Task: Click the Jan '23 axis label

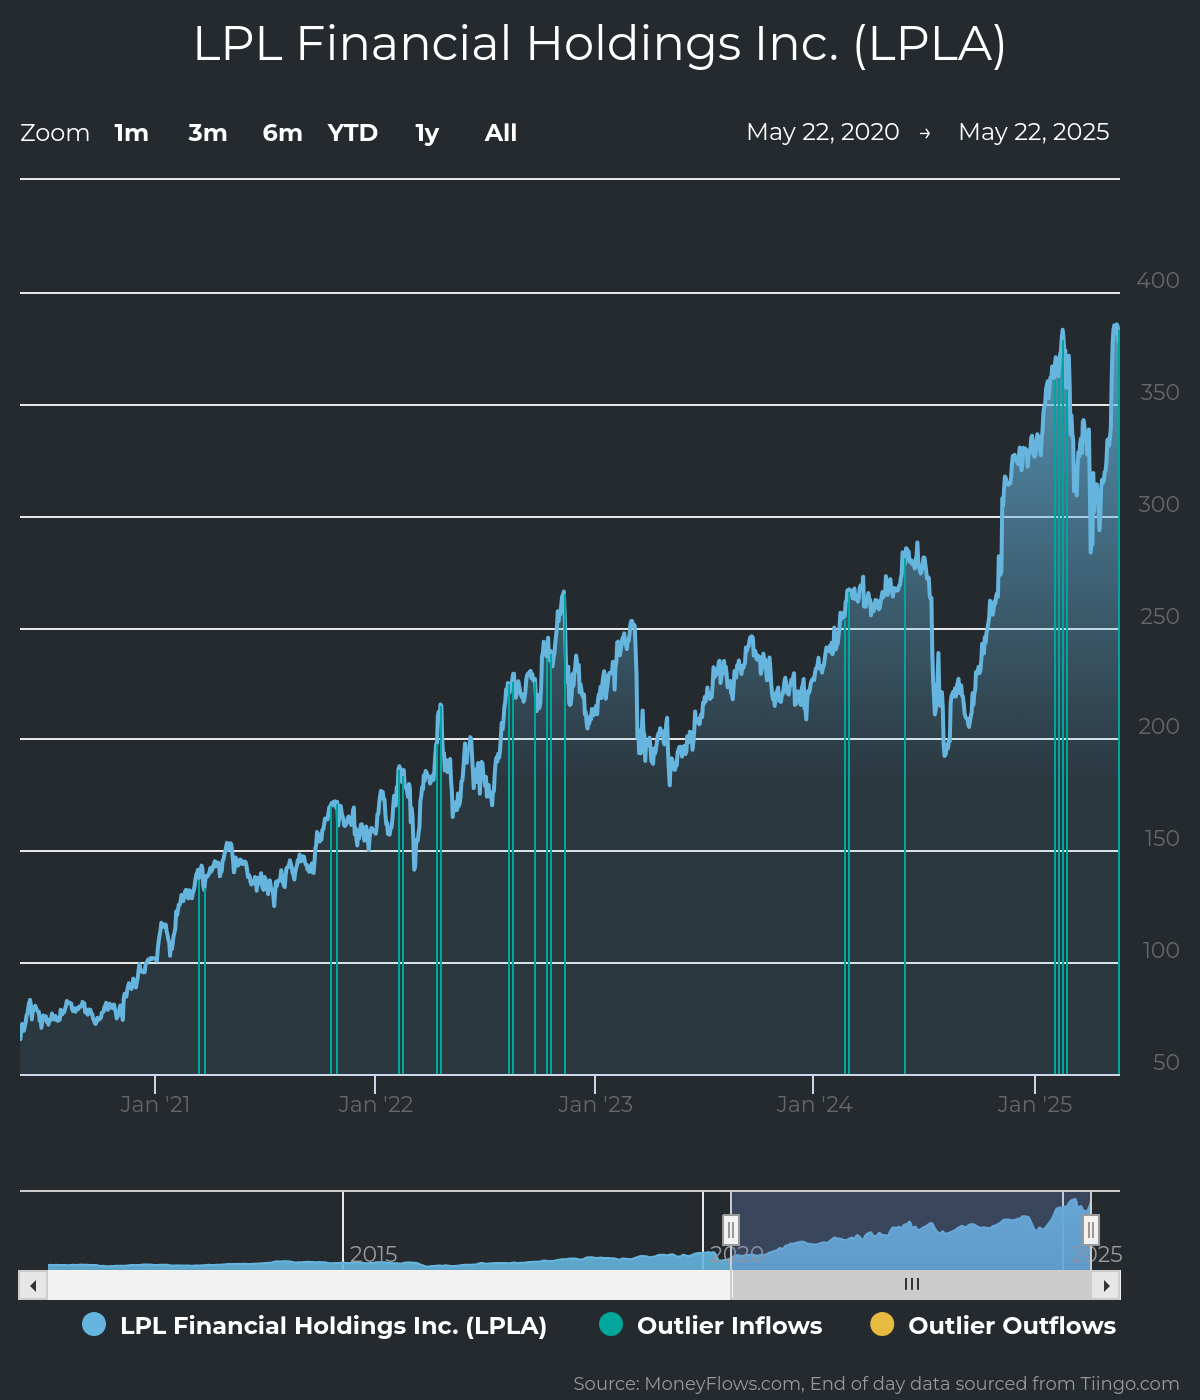Action: (x=595, y=1104)
